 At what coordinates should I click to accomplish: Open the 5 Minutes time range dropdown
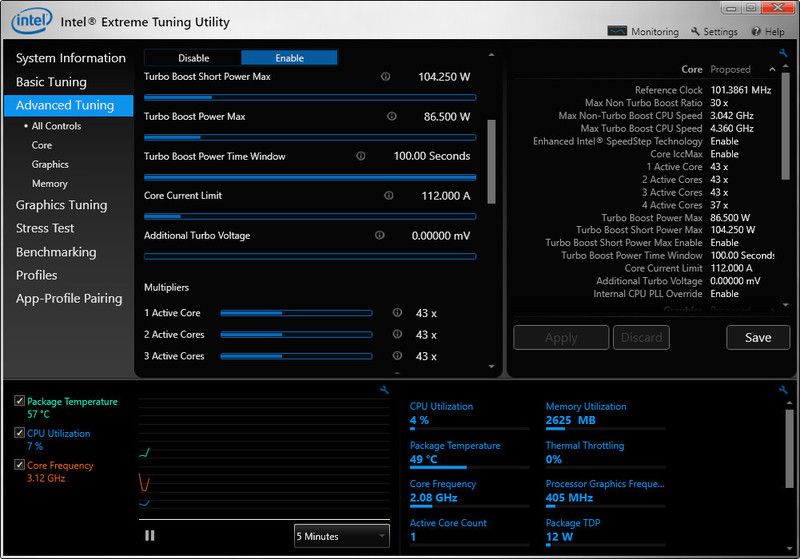(342, 536)
